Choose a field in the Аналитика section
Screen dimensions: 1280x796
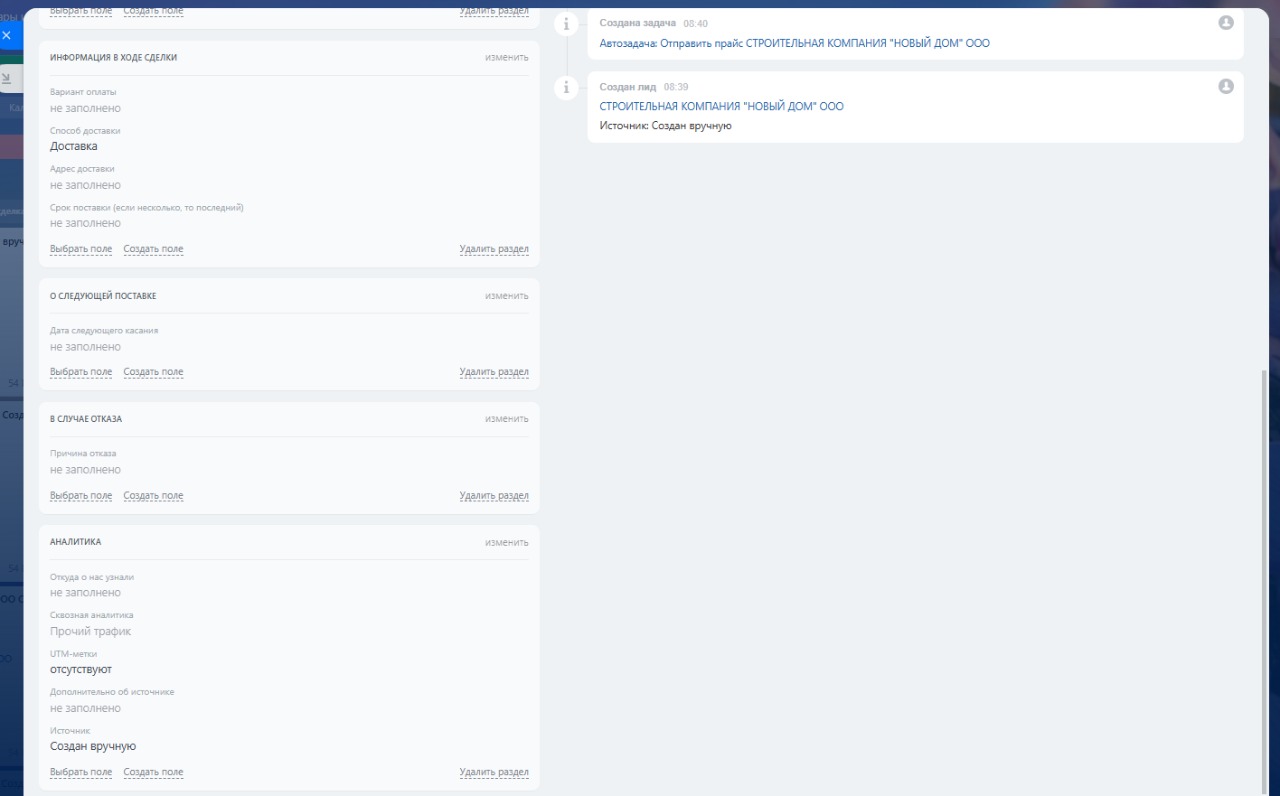[81, 772]
